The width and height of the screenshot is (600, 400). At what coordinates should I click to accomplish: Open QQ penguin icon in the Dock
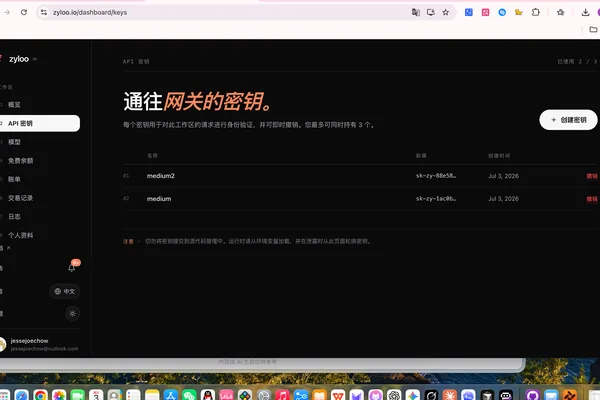coord(208,395)
